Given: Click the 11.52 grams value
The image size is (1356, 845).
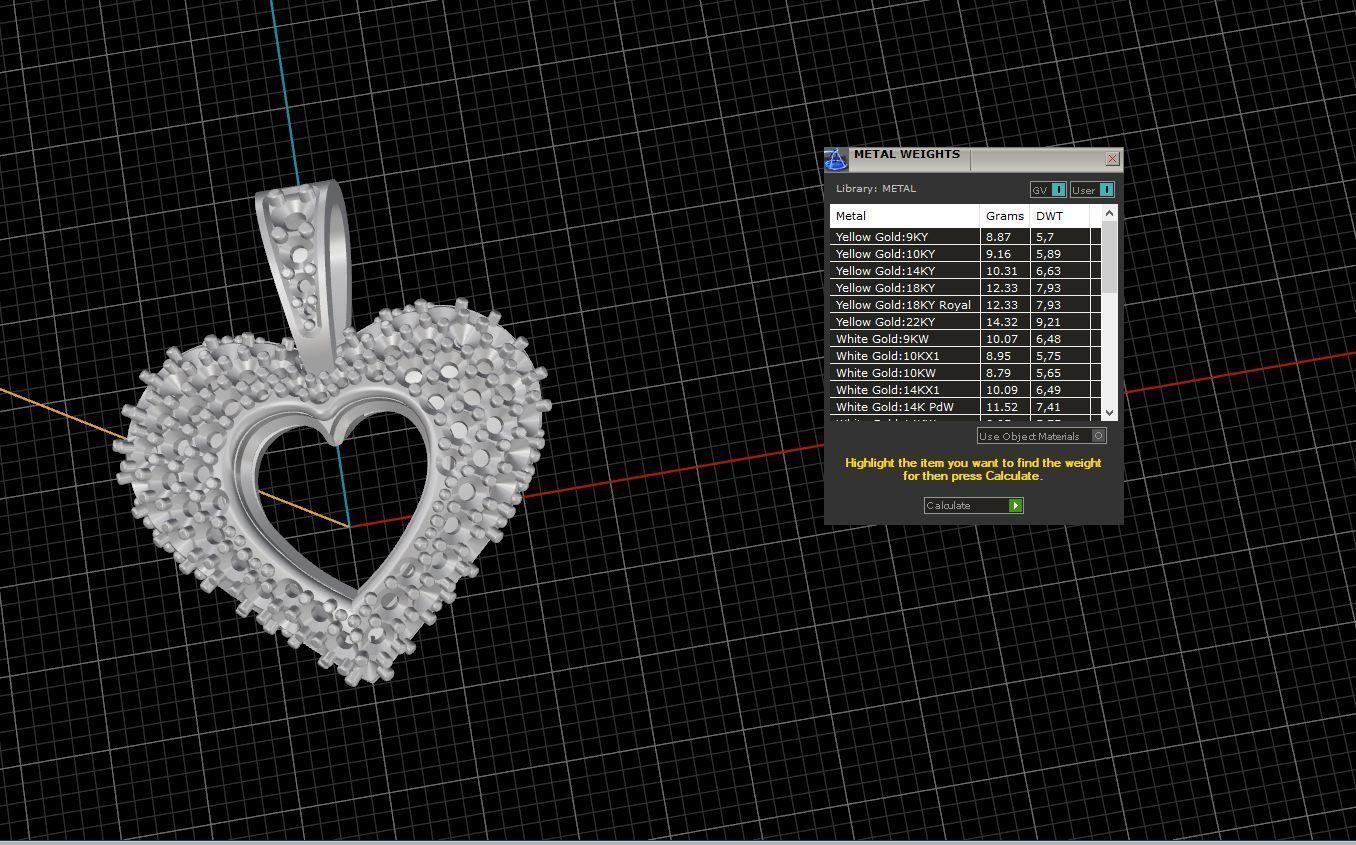Looking at the screenshot, I should [x=1001, y=407].
